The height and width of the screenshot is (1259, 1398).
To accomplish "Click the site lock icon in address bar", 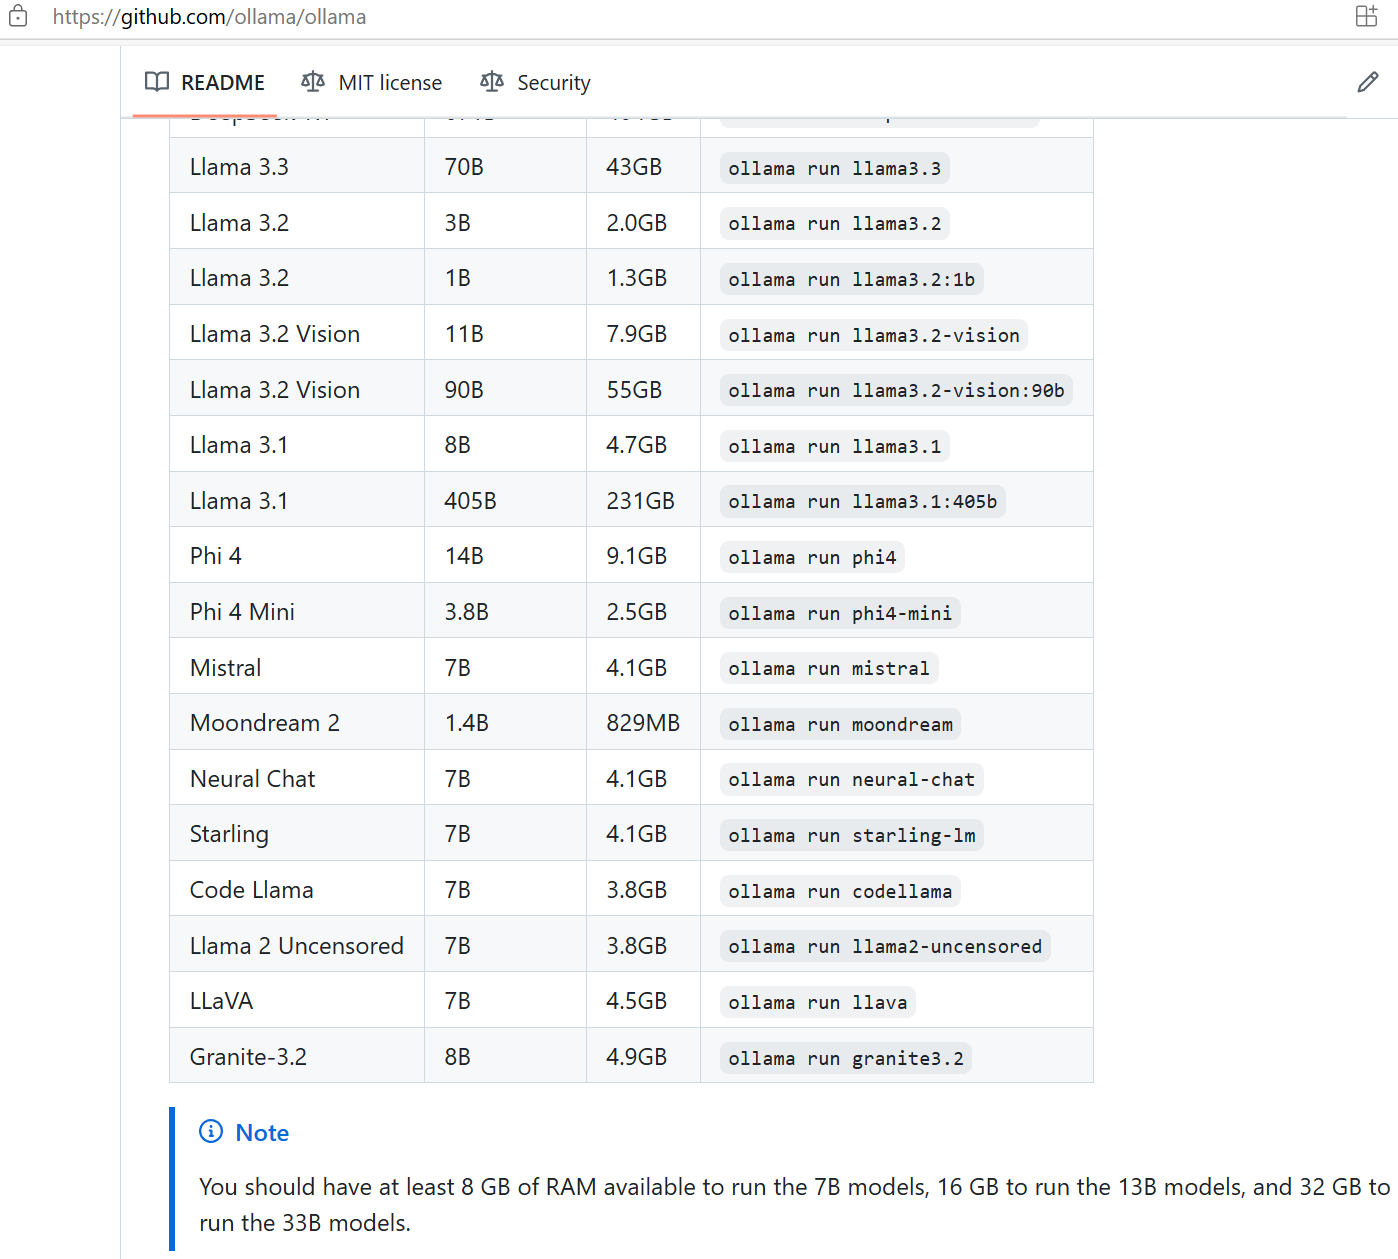I will [18, 16].
